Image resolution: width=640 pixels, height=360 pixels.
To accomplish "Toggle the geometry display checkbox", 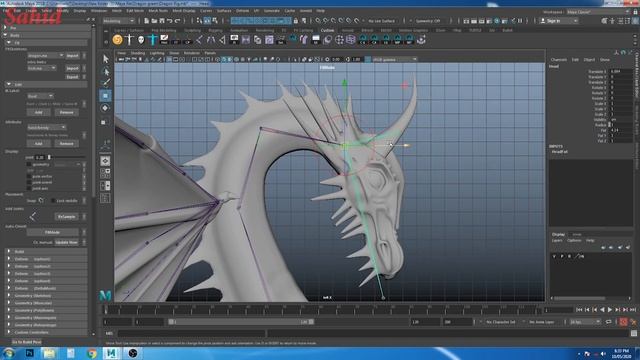I will click(29, 164).
